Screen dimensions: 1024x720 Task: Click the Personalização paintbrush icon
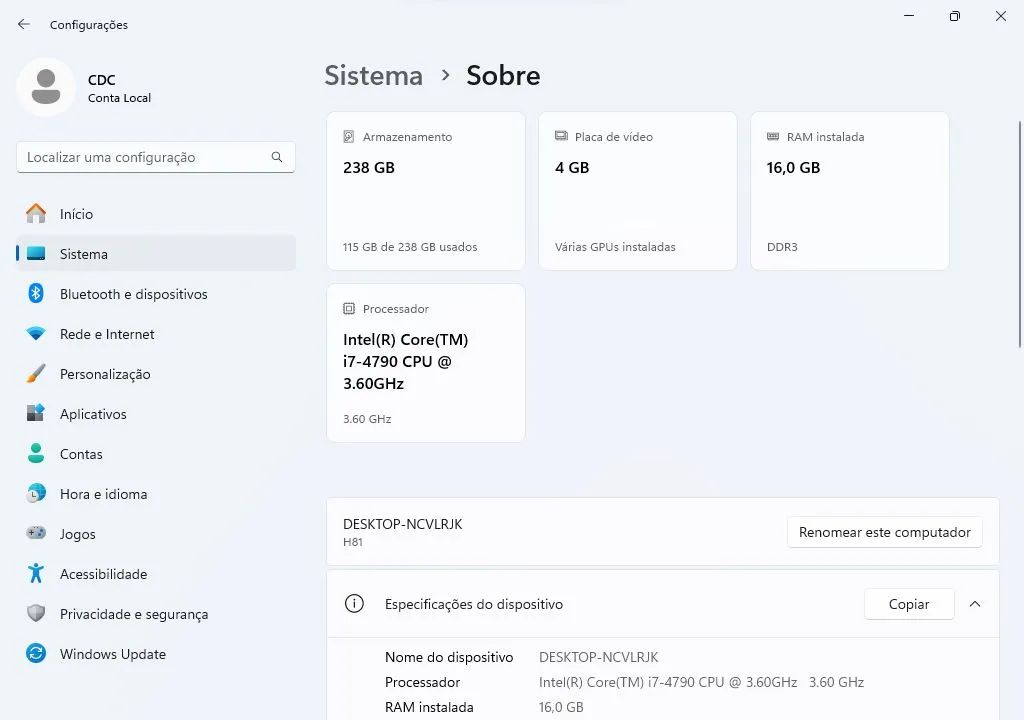point(36,374)
